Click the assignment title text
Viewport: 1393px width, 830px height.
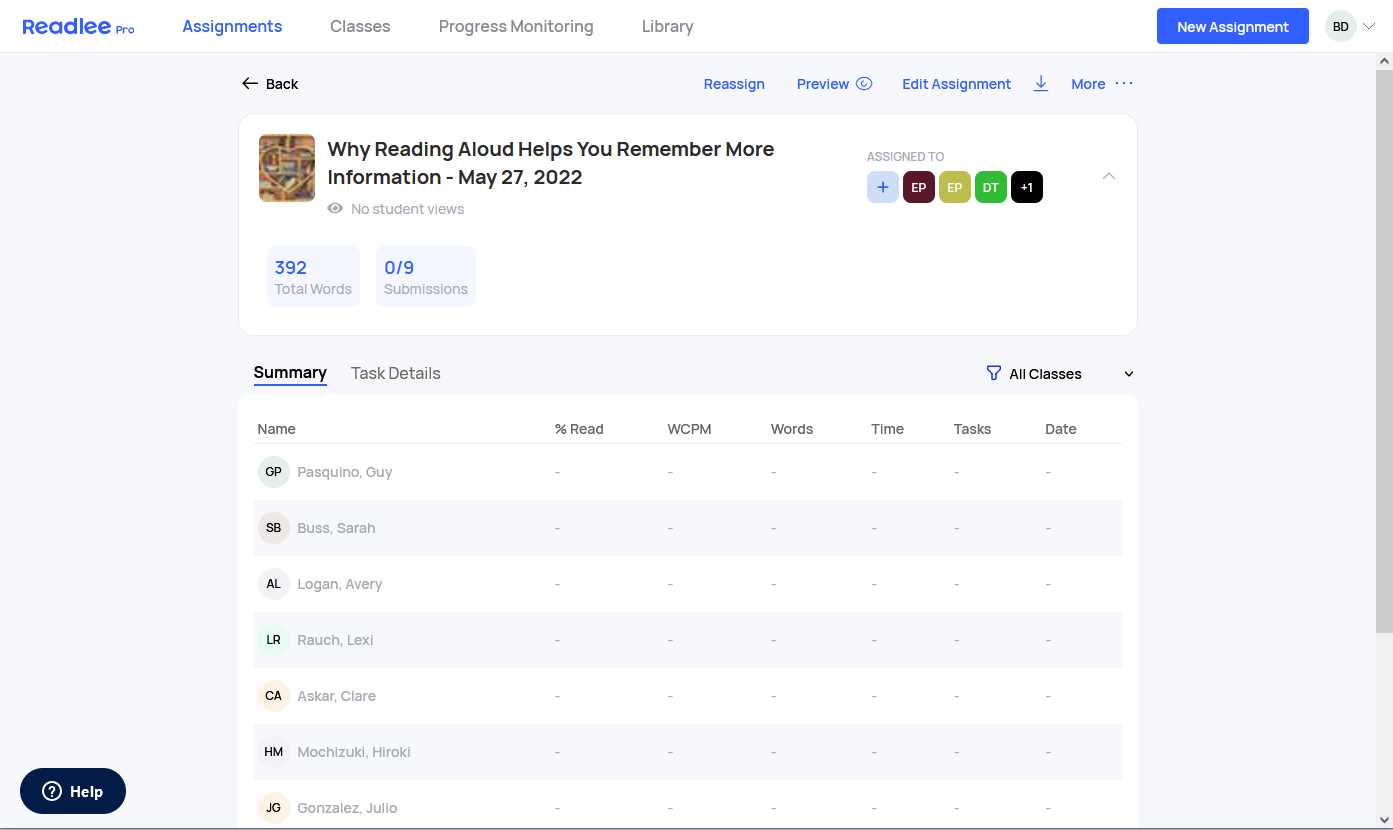(x=551, y=163)
